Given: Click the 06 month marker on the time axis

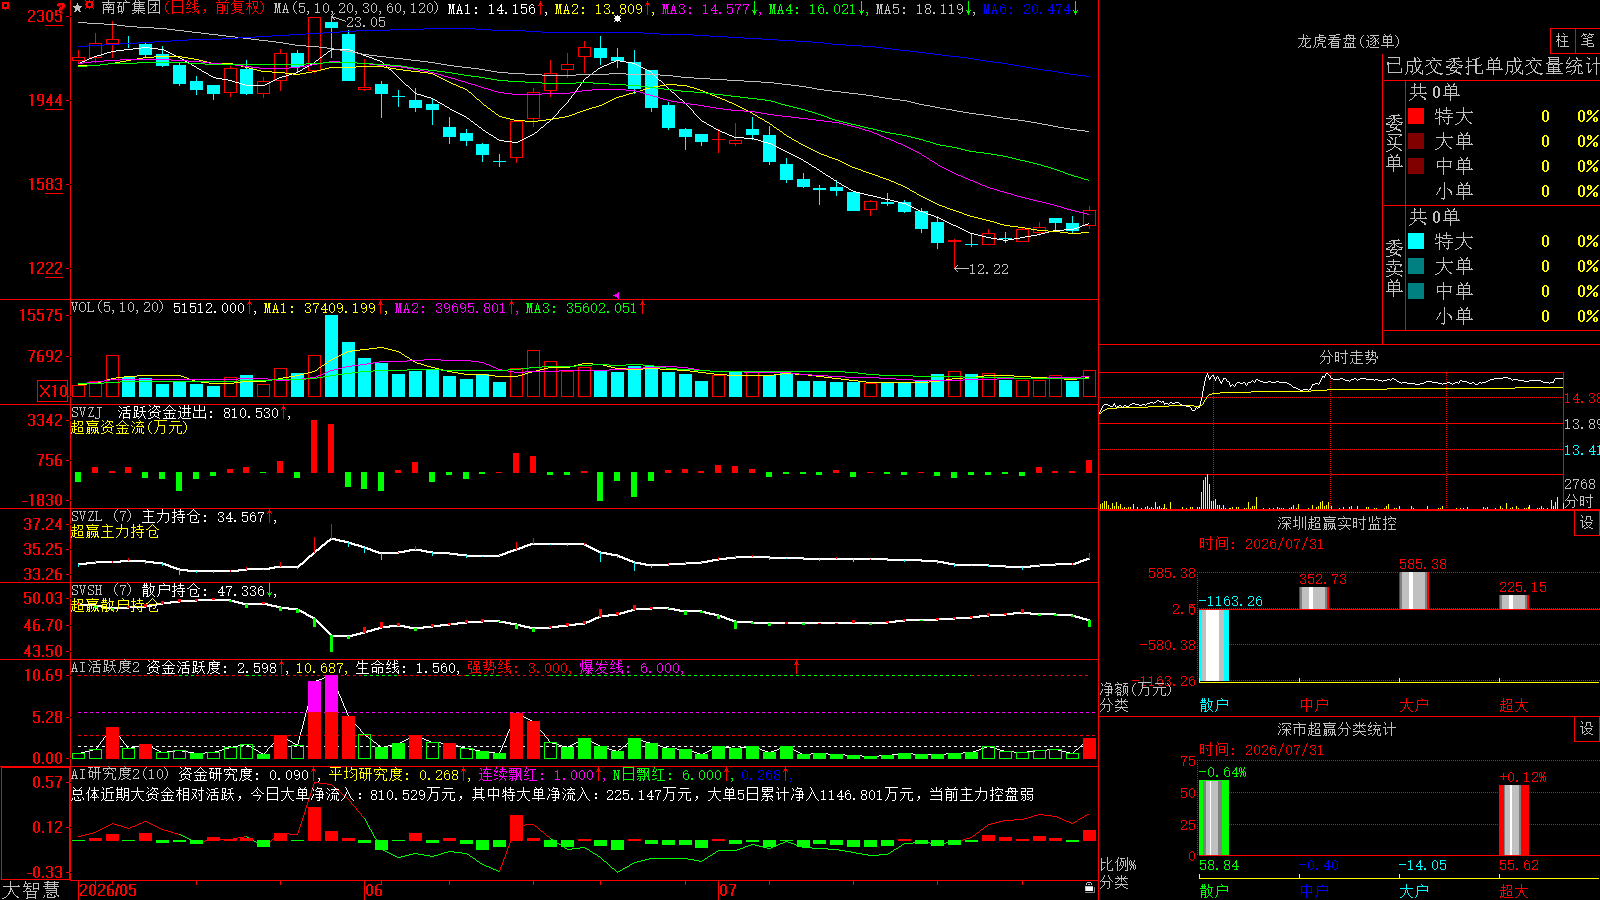Looking at the screenshot, I should click(x=374, y=890).
